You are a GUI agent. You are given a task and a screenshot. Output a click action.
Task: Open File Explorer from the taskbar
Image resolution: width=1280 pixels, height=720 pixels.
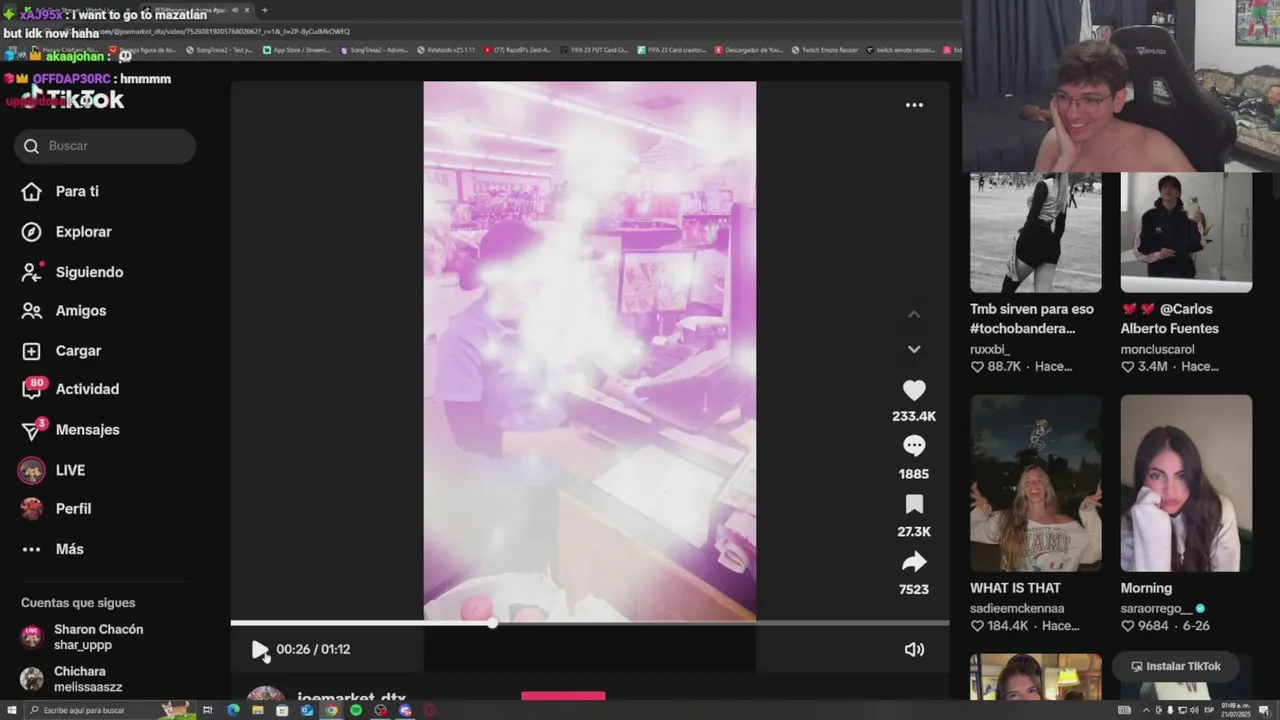(x=257, y=710)
